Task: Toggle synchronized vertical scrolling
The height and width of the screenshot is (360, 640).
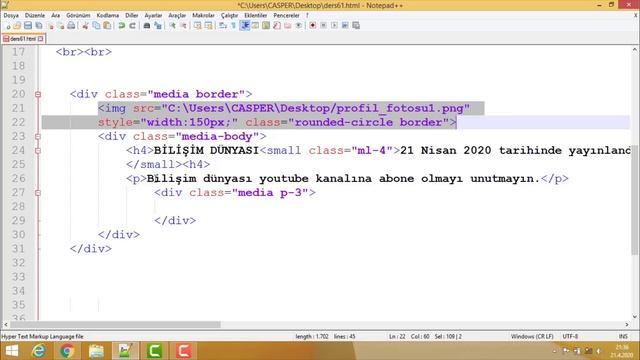Action: click(x=198, y=26)
